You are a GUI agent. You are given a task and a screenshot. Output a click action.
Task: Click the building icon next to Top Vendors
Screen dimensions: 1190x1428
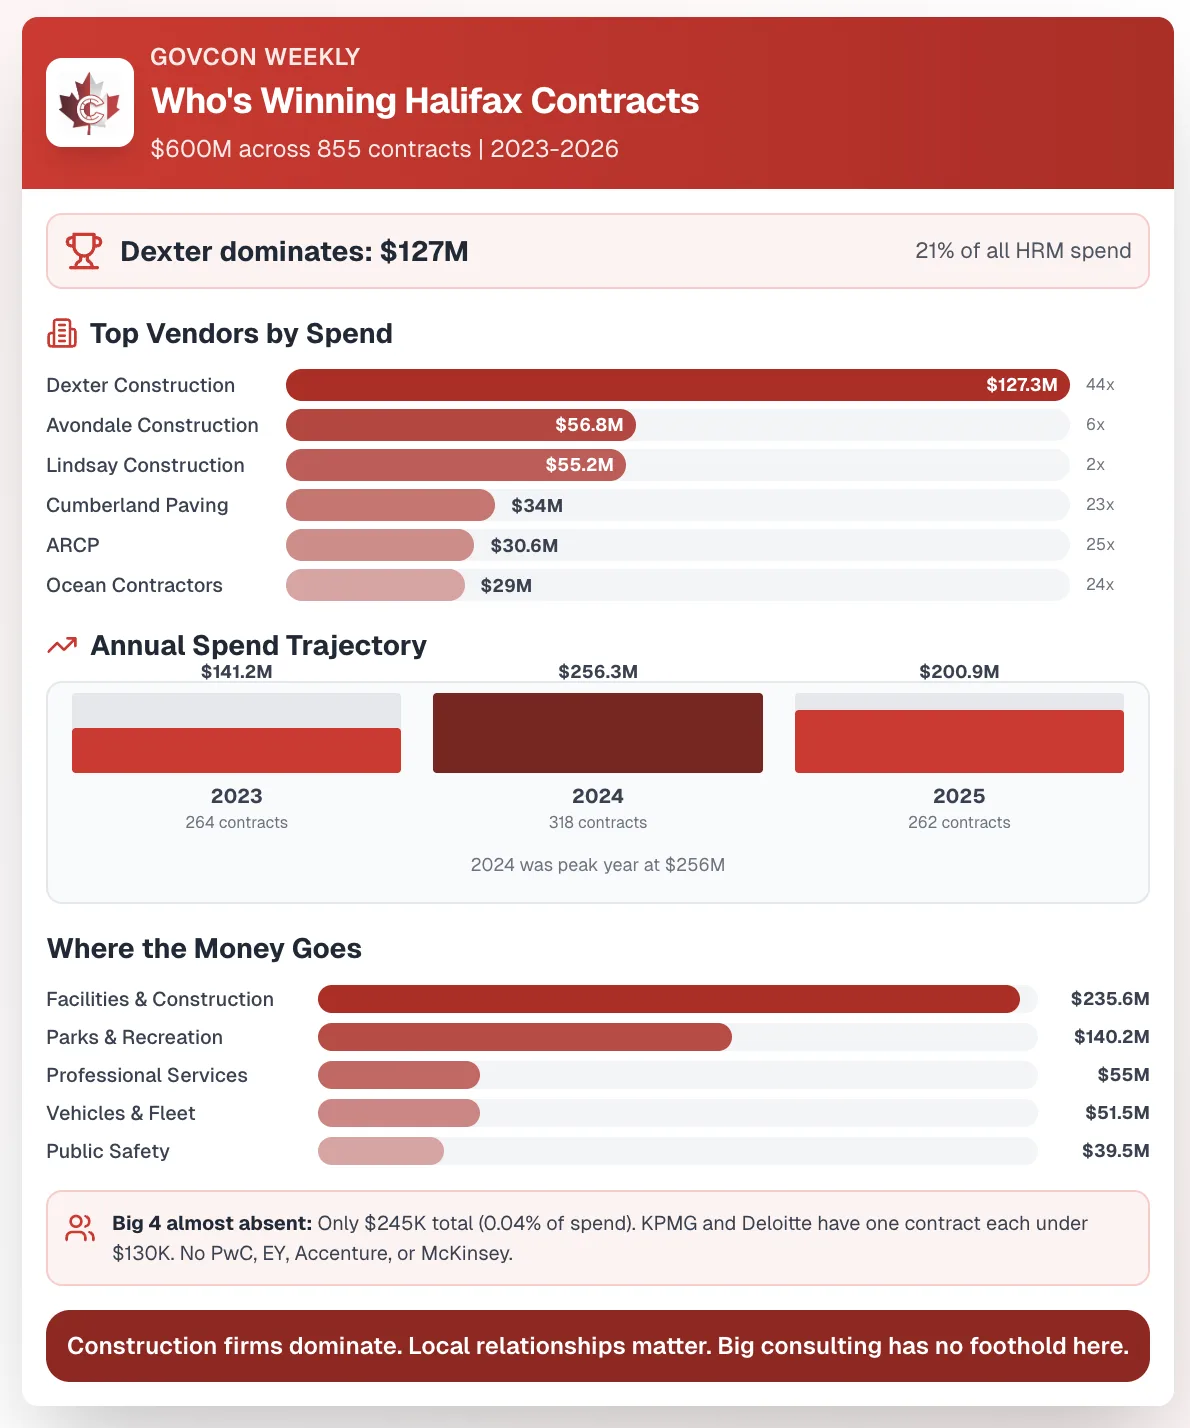(x=62, y=333)
